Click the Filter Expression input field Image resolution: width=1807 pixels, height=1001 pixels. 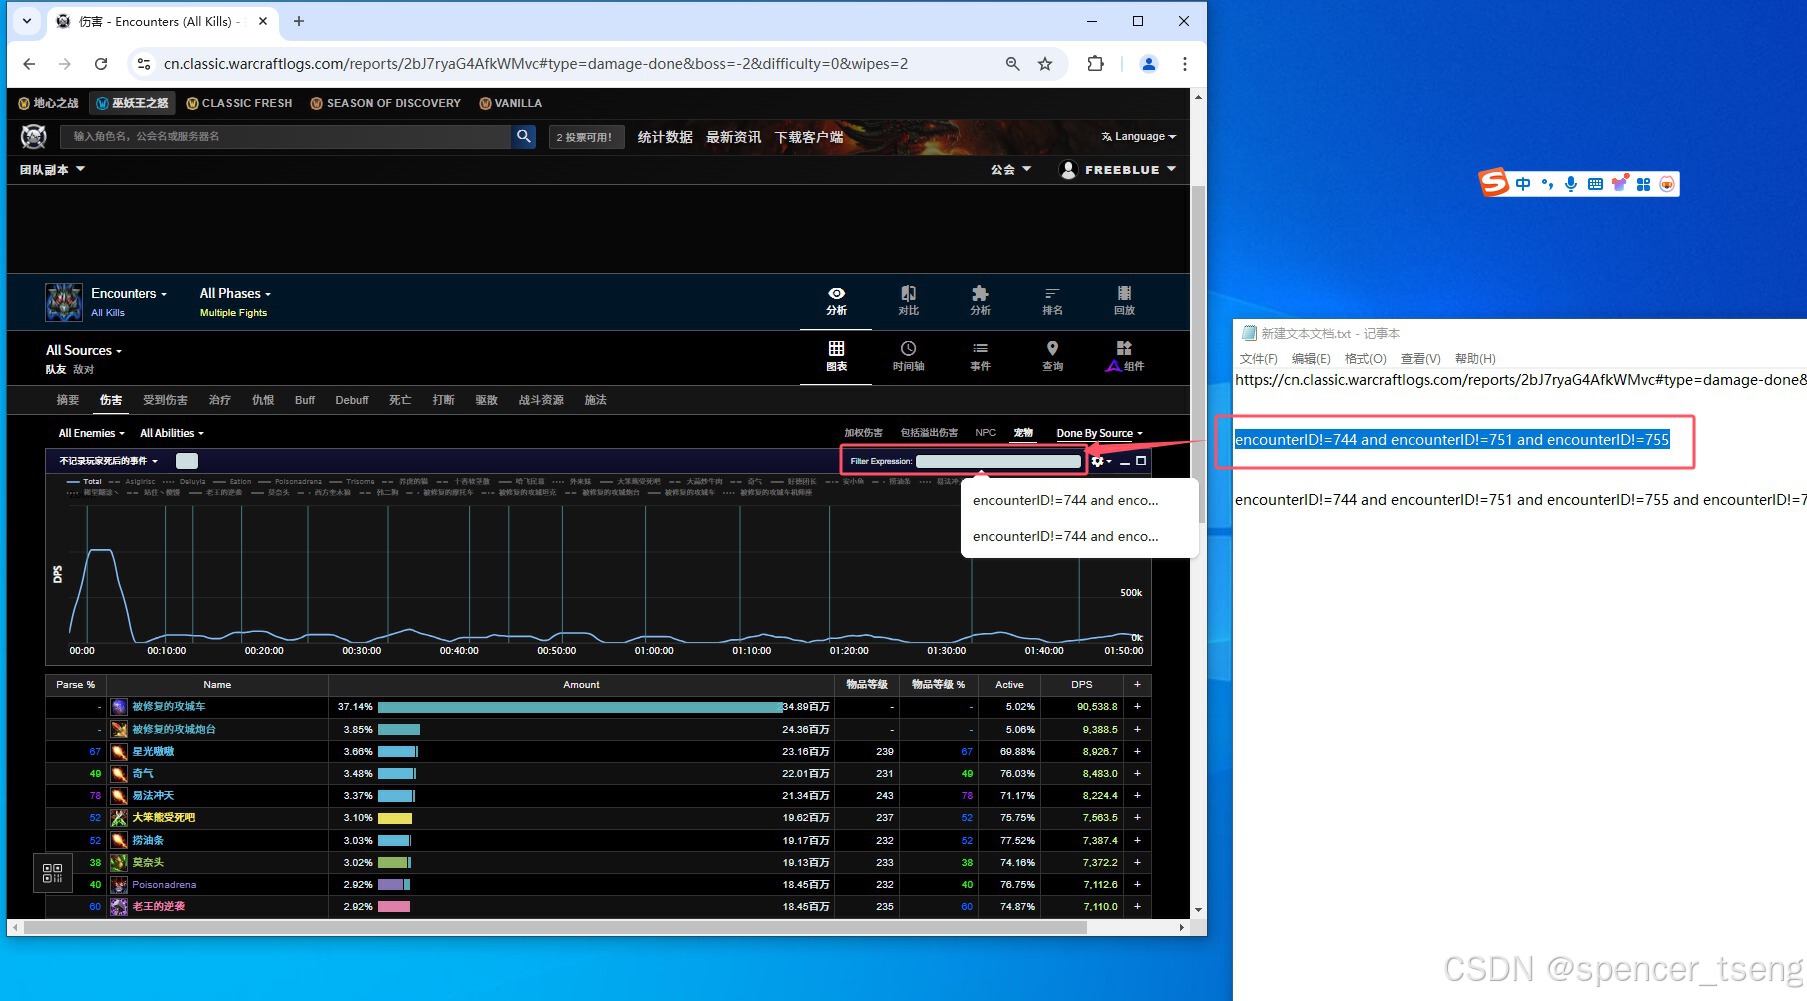[x=998, y=461]
